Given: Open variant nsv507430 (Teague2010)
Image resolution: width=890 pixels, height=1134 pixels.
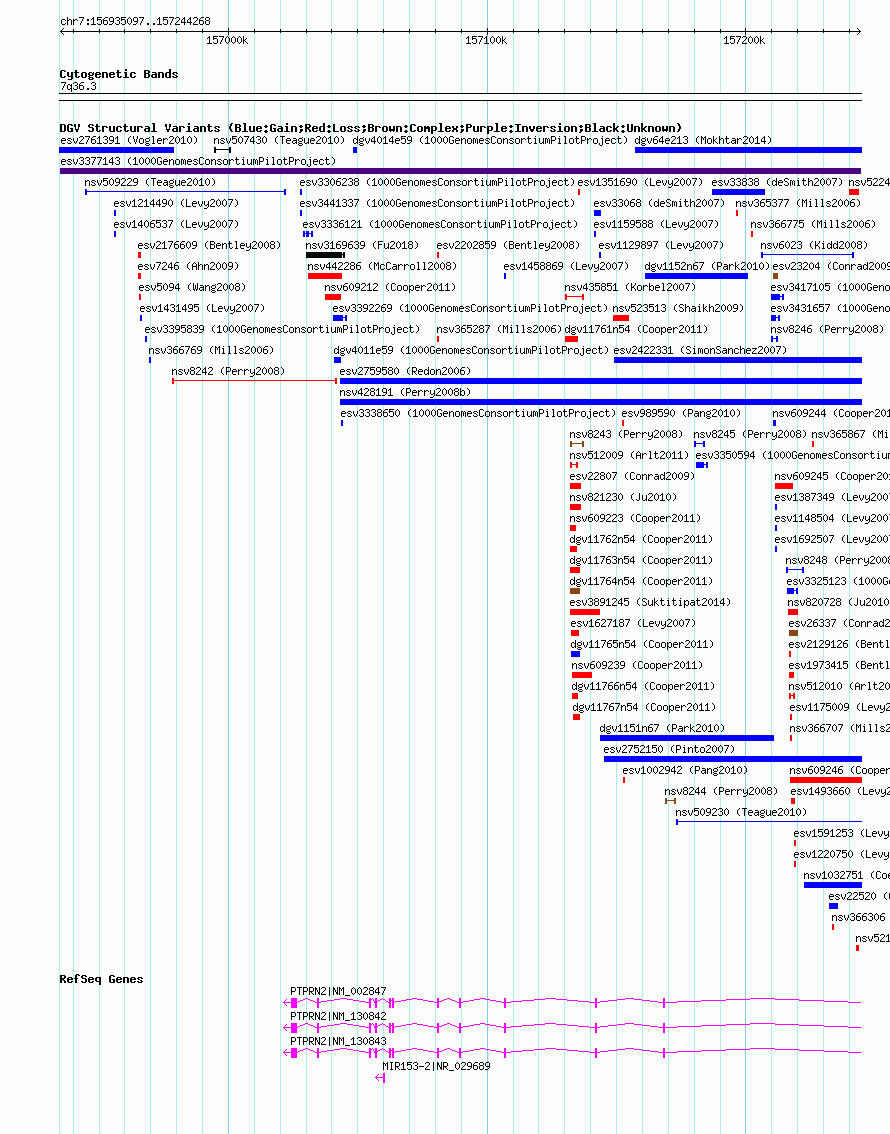Looking at the screenshot, I should (279, 140).
